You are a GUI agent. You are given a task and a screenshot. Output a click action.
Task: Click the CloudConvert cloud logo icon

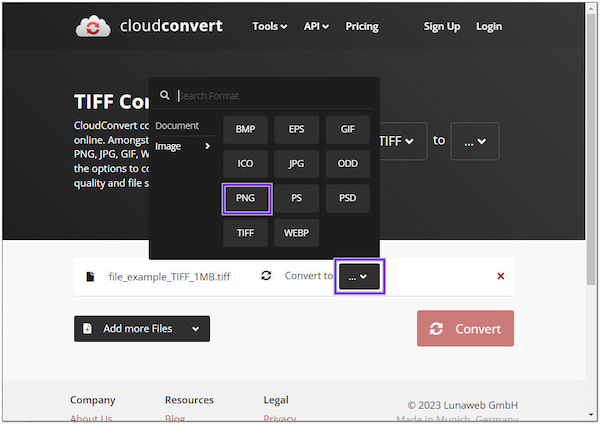pyautogui.click(x=93, y=26)
